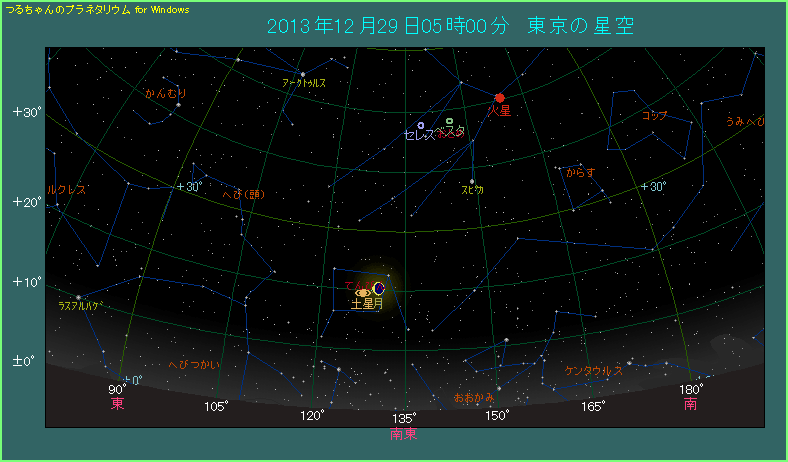Screen dimensions: 788x462
Task: Click the かんむり (Corona Borealis) constellation label
Action: tap(166, 93)
